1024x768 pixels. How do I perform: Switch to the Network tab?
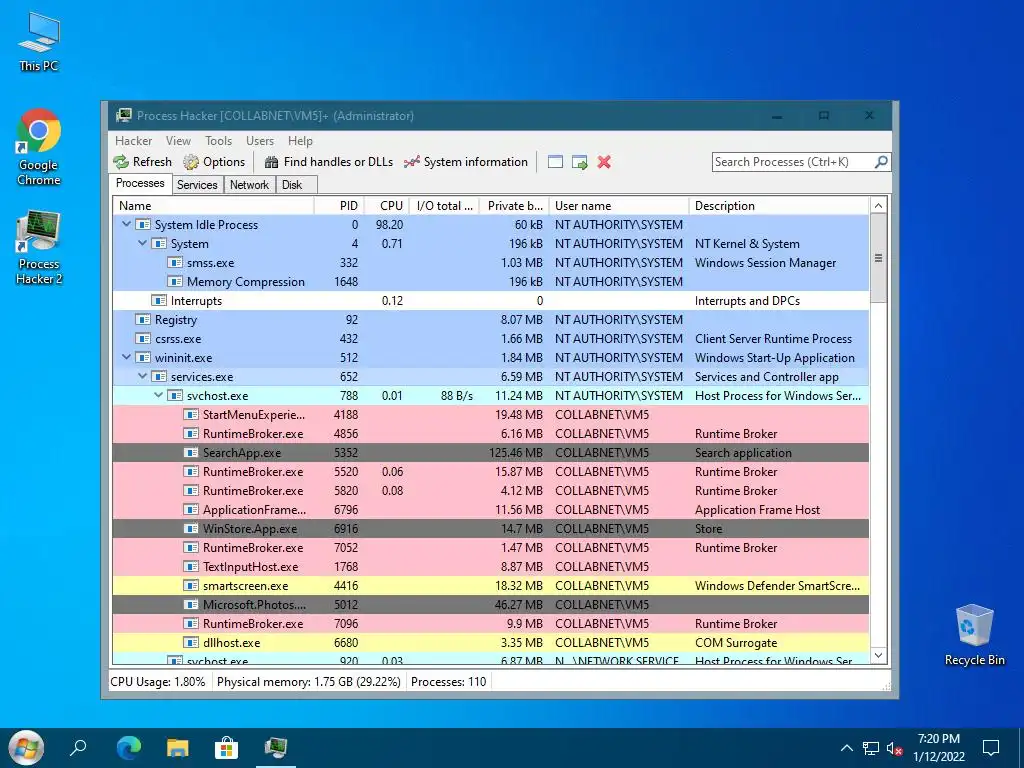point(249,185)
